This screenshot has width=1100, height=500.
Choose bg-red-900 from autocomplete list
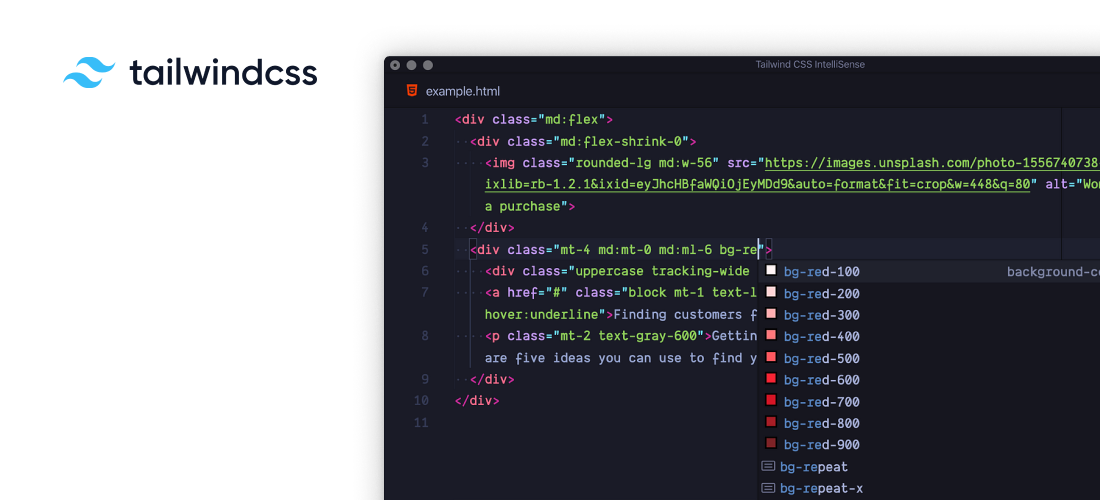coord(929,445)
